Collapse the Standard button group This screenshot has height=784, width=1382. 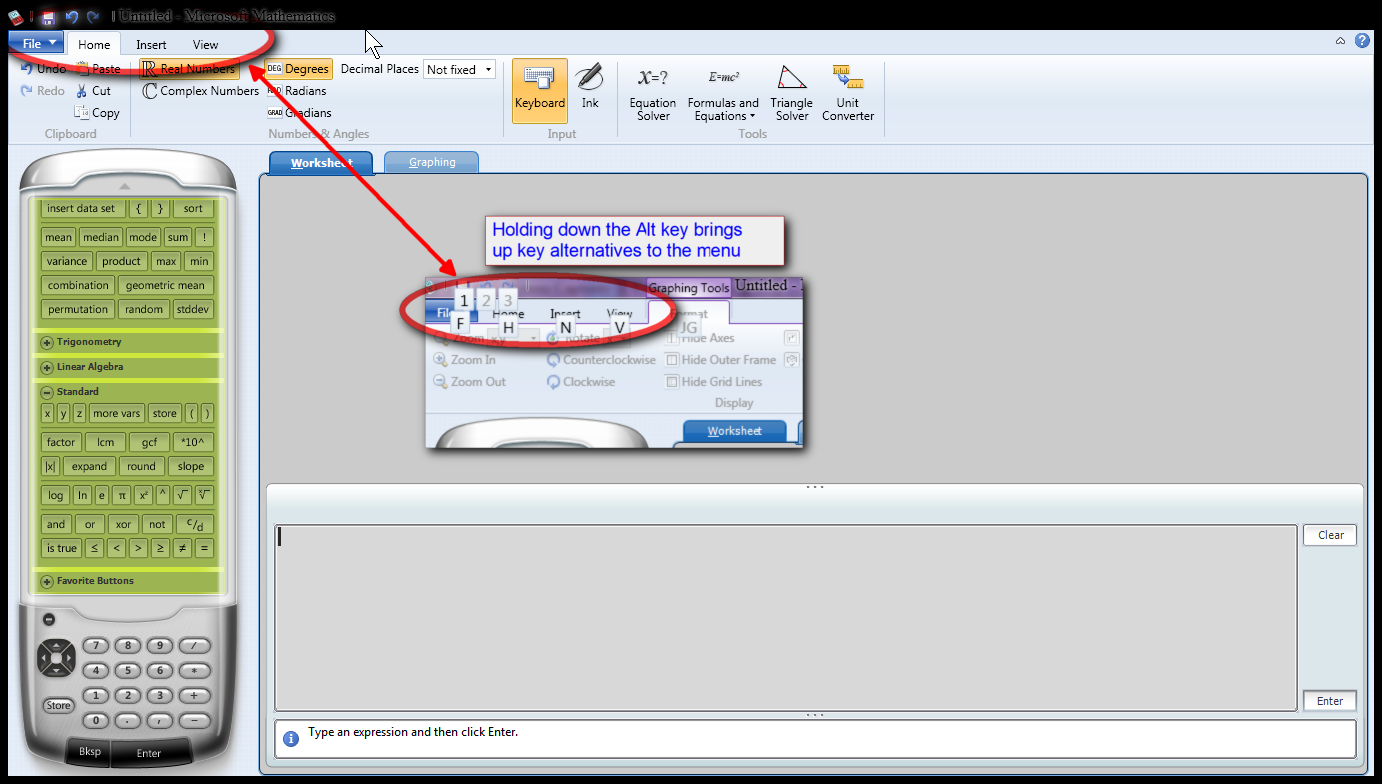coord(47,392)
